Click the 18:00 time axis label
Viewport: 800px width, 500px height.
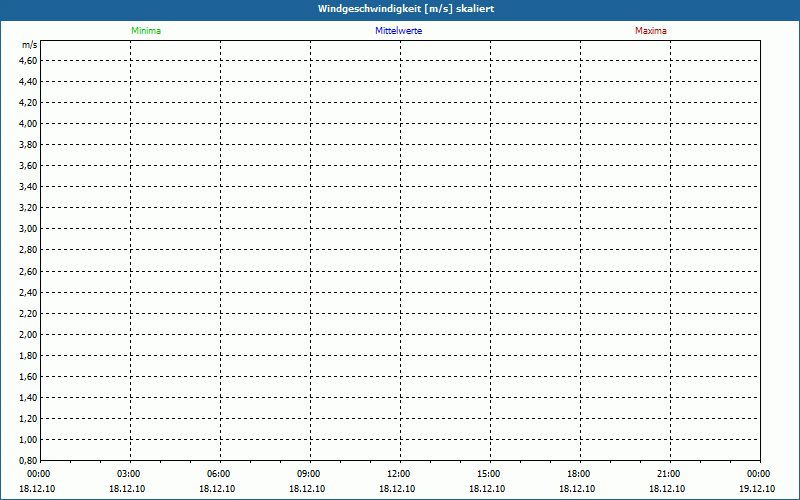[x=579, y=474]
